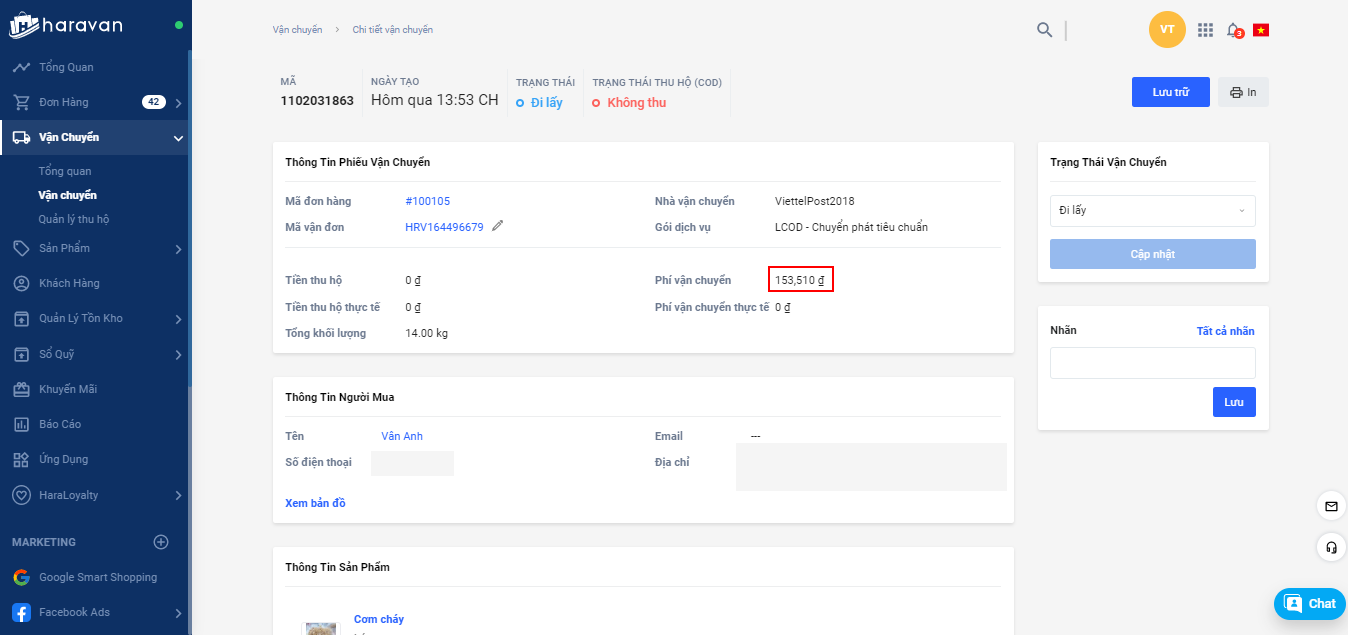Open the apps grid icon
The width and height of the screenshot is (1348, 635).
coord(1205,30)
